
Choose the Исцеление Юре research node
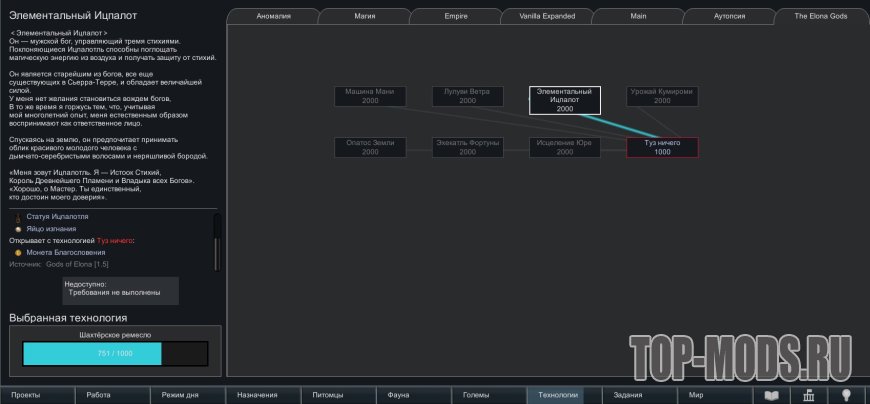(x=565, y=147)
